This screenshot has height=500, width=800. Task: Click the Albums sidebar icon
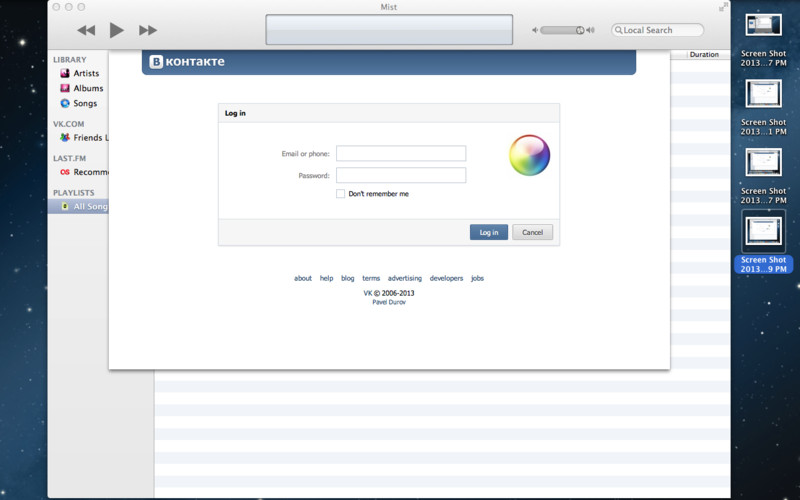pyautogui.click(x=65, y=88)
